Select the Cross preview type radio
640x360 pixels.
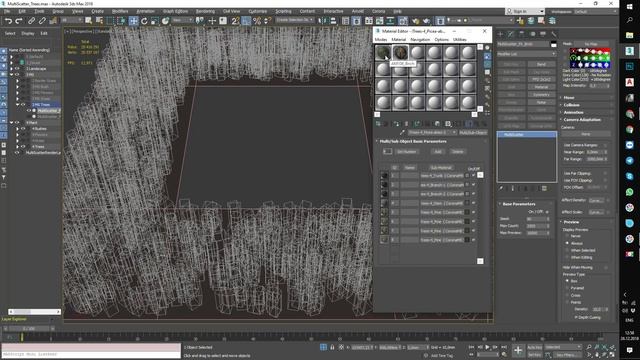567,295
